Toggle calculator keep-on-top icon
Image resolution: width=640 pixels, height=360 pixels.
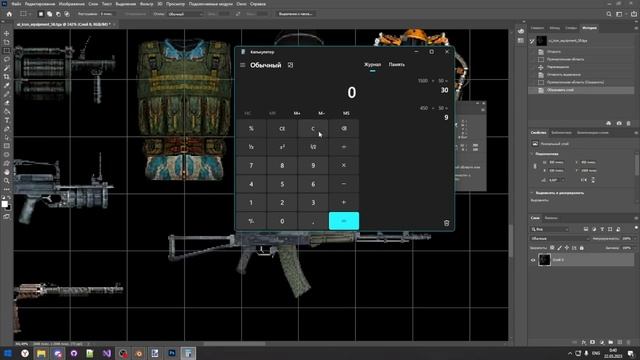[x=290, y=65]
